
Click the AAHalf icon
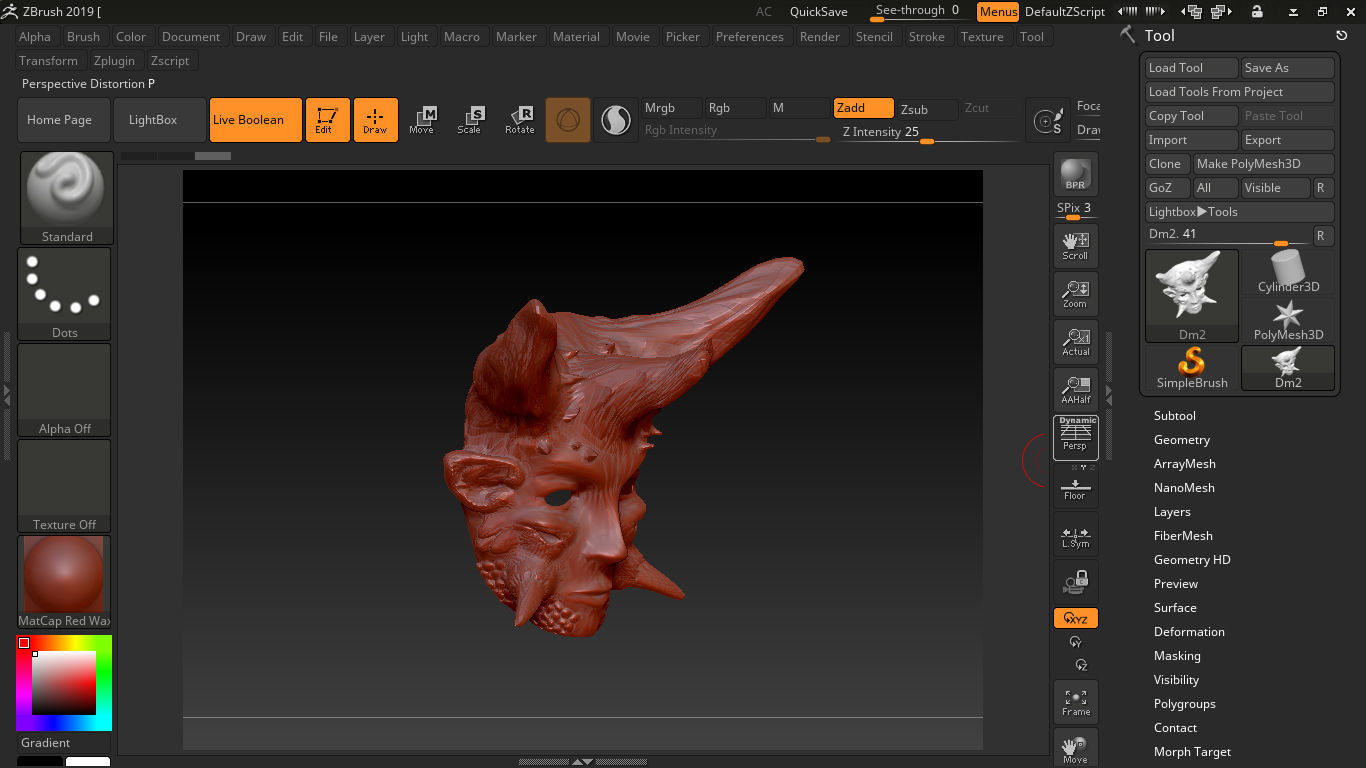1075,390
